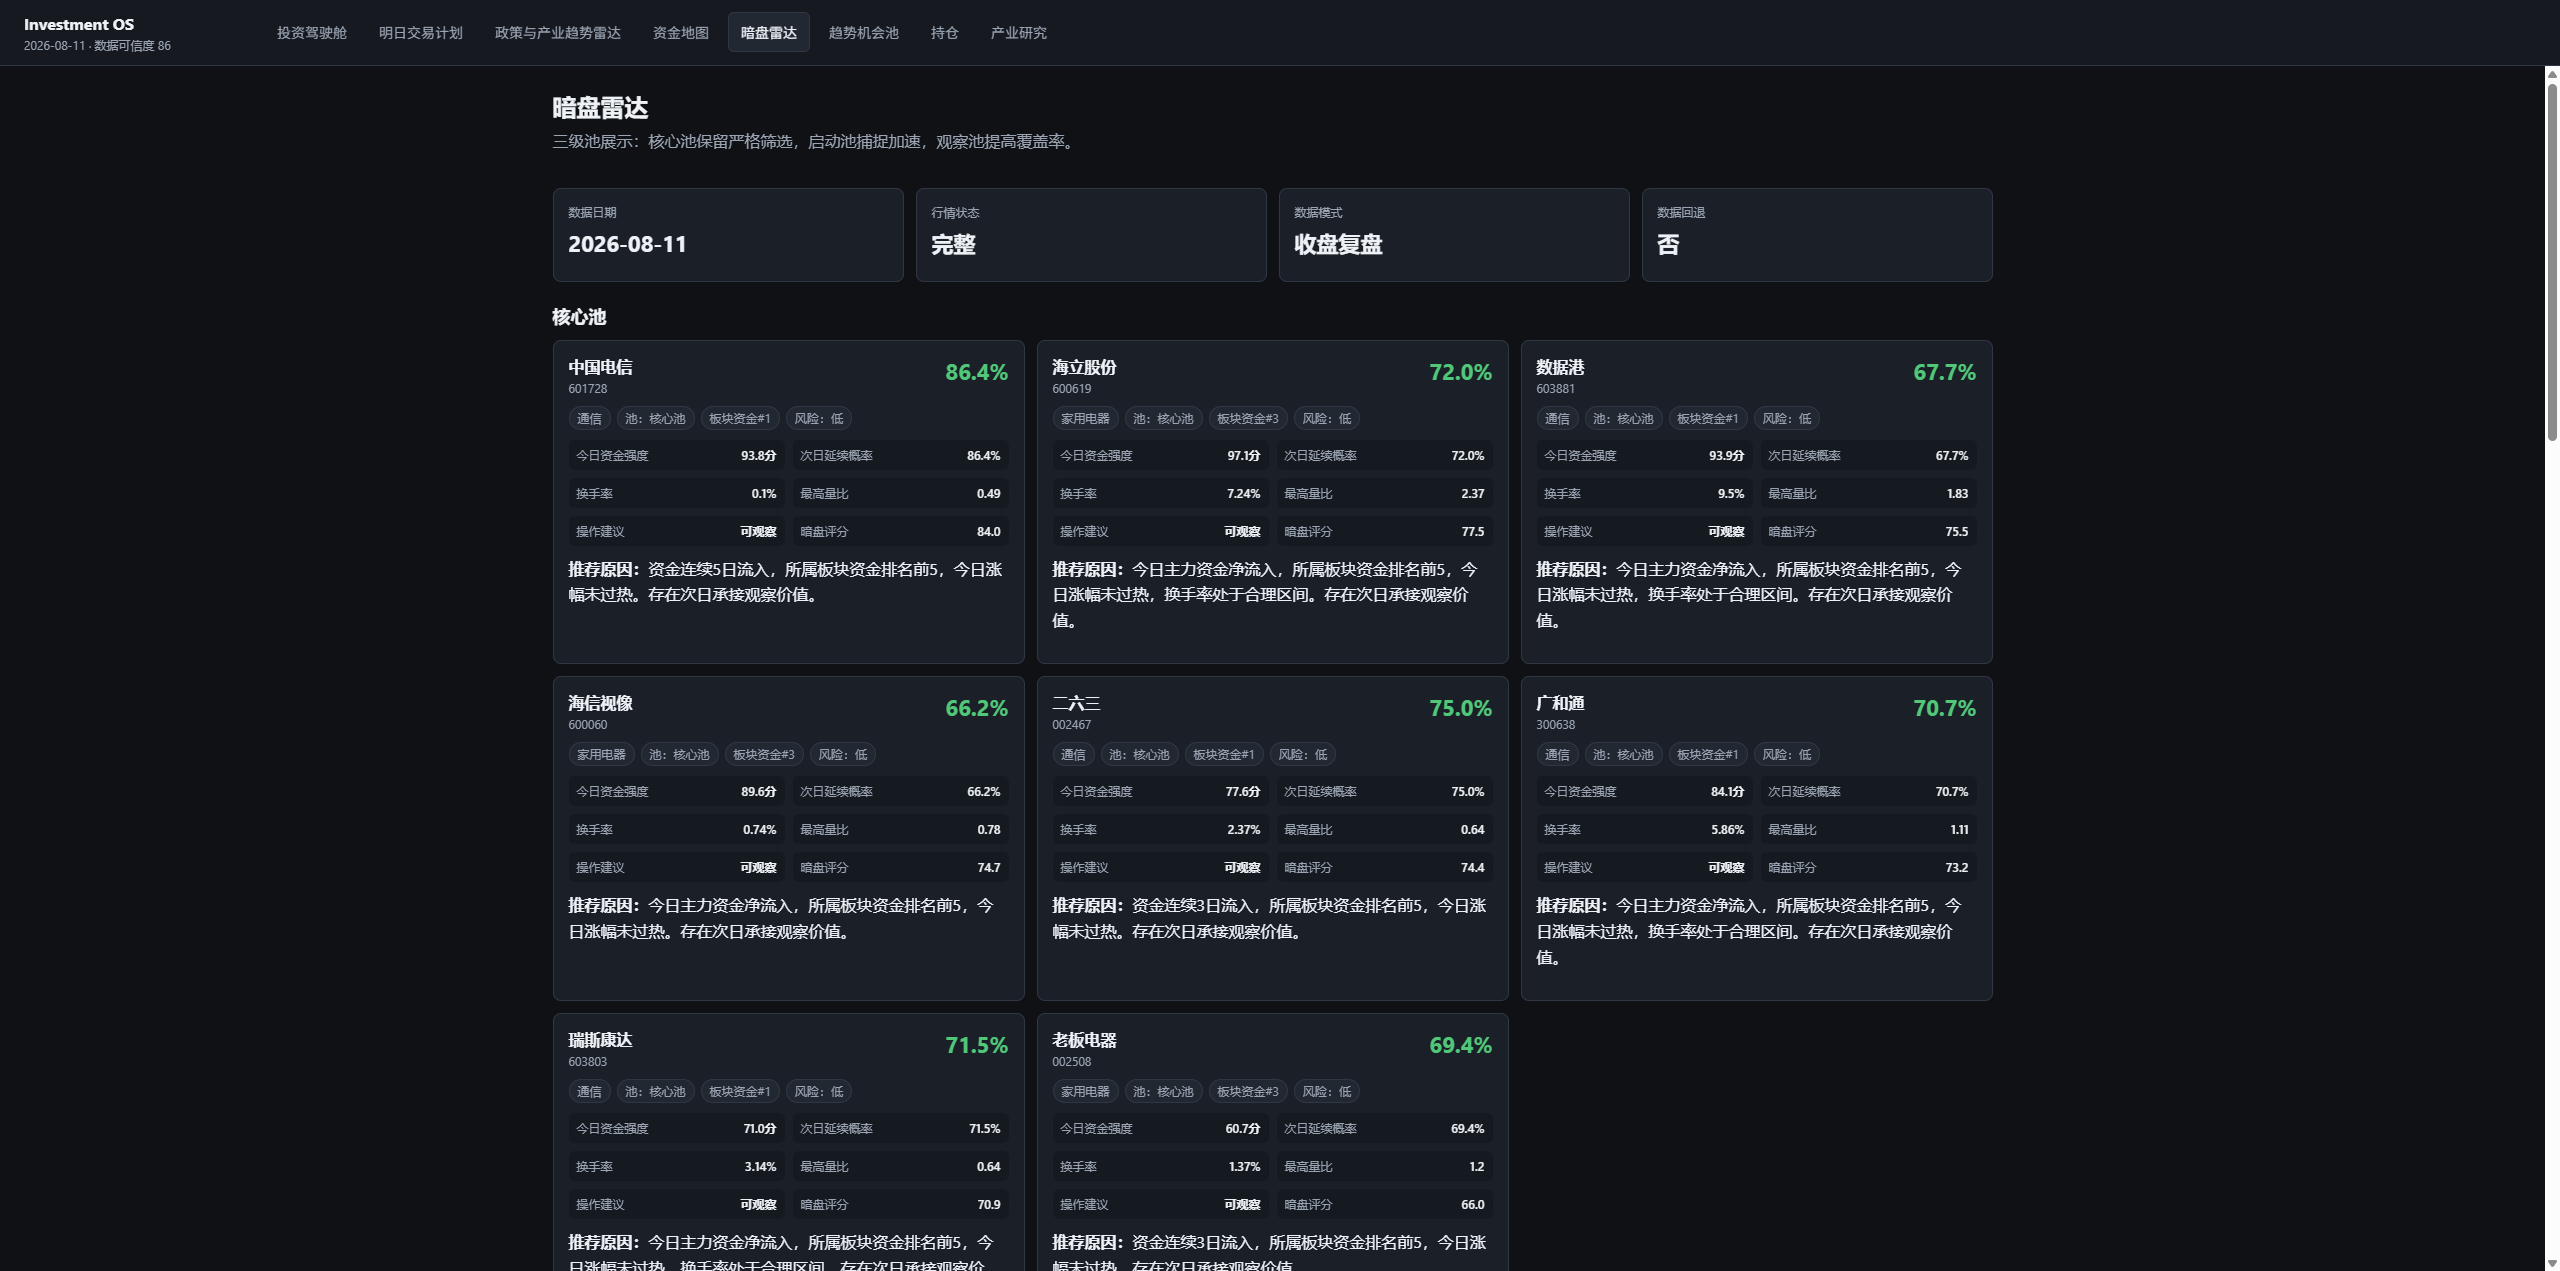
Task: Click the green 69.4% probability figure
Action: click(x=1460, y=1045)
